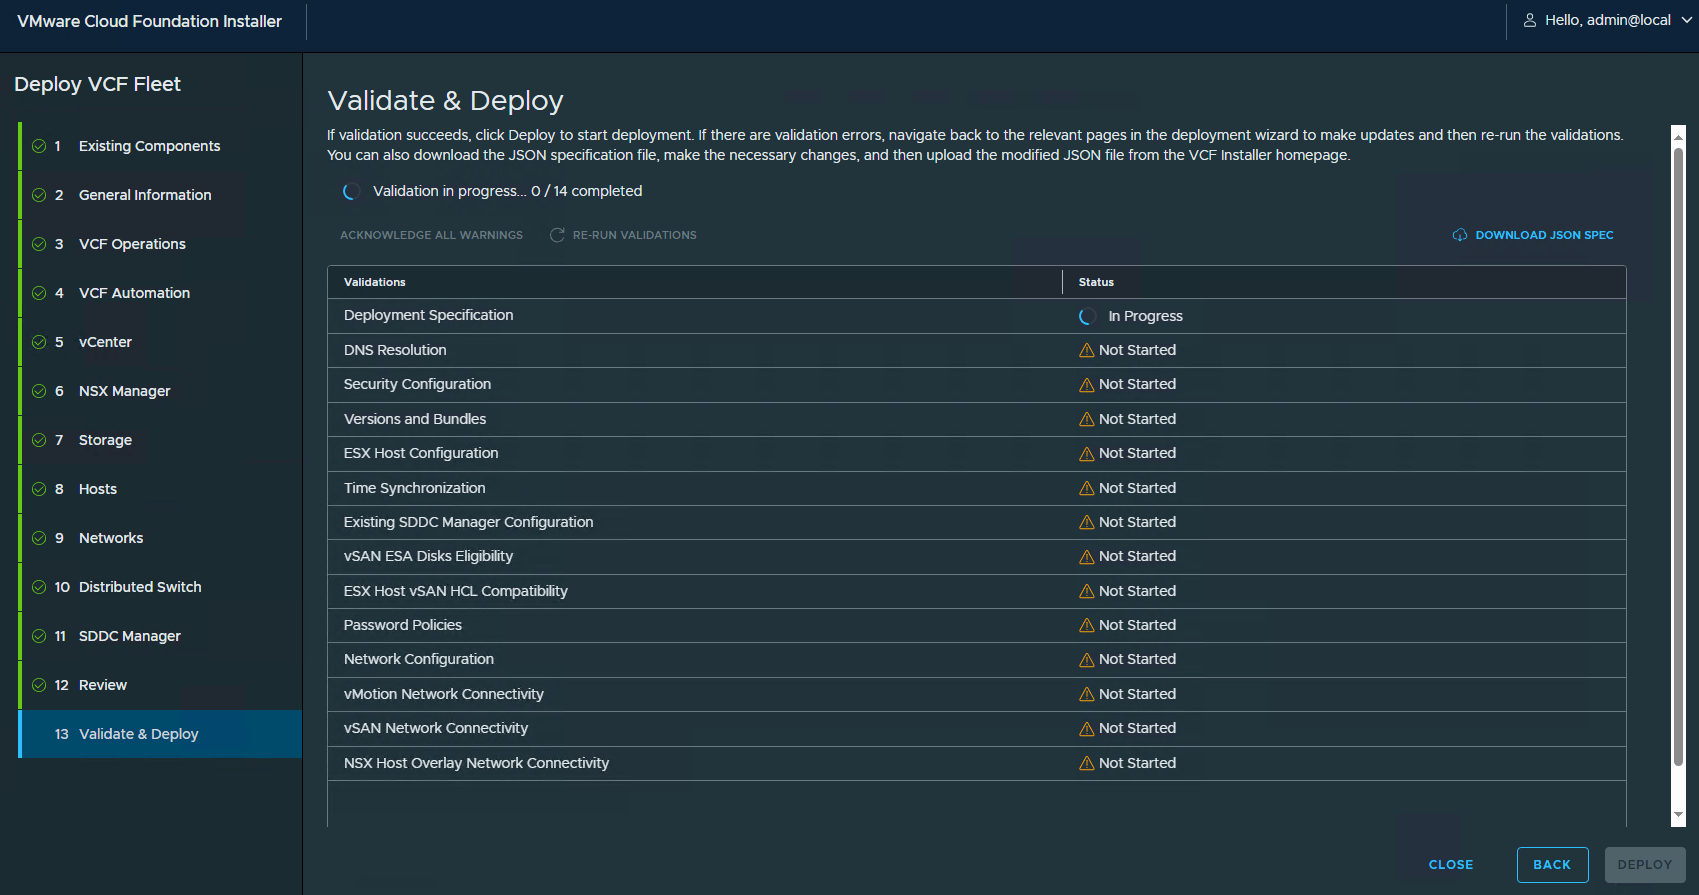Click the General Information completed check icon

click(x=39, y=195)
